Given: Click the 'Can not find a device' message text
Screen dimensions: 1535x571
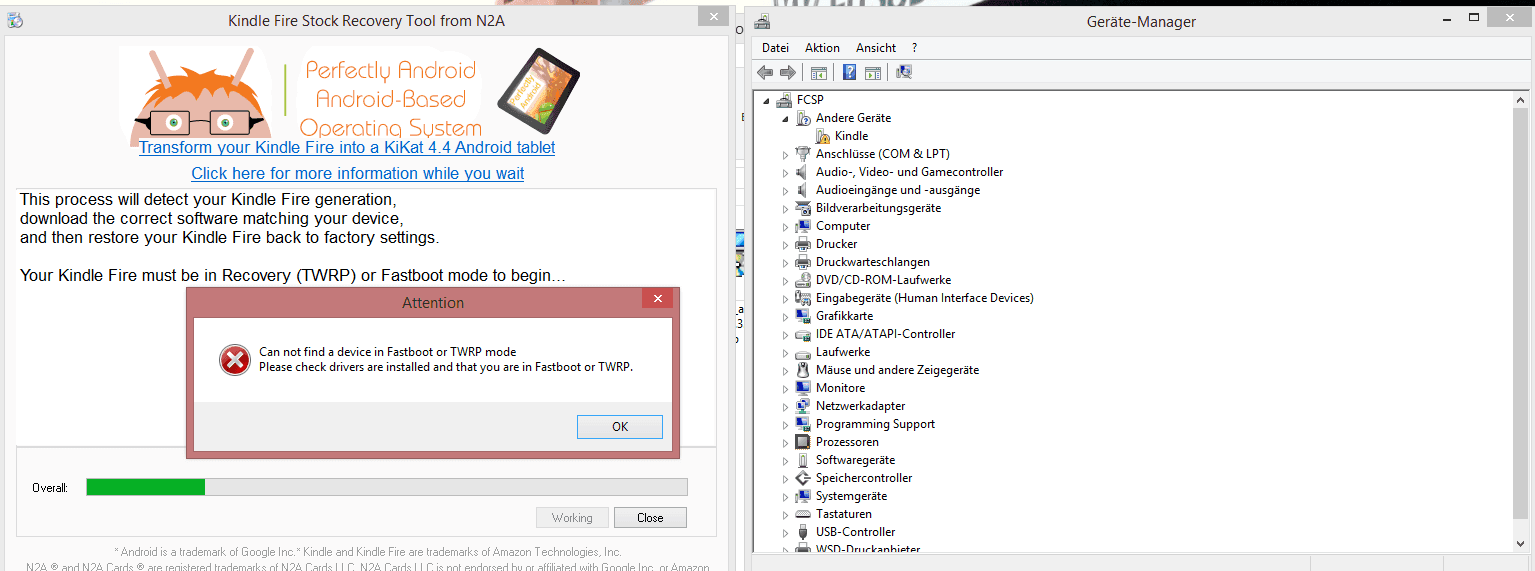Looking at the screenshot, I should pyautogui.click(x=387, y=352).
